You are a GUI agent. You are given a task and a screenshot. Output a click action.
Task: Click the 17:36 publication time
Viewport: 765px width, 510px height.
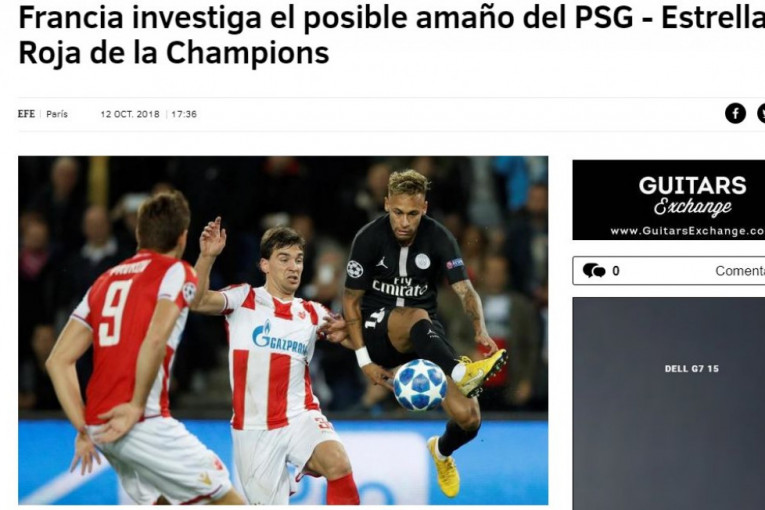184,114
